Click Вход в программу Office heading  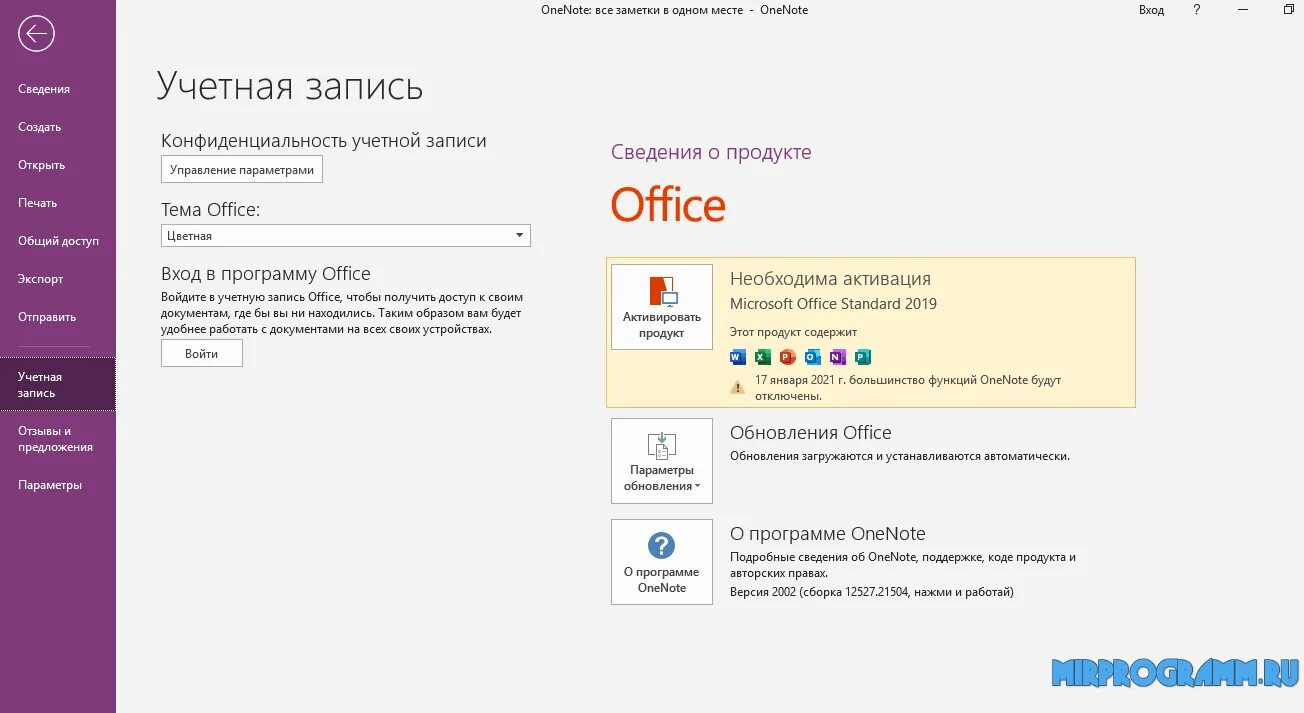tap(266, 274)
